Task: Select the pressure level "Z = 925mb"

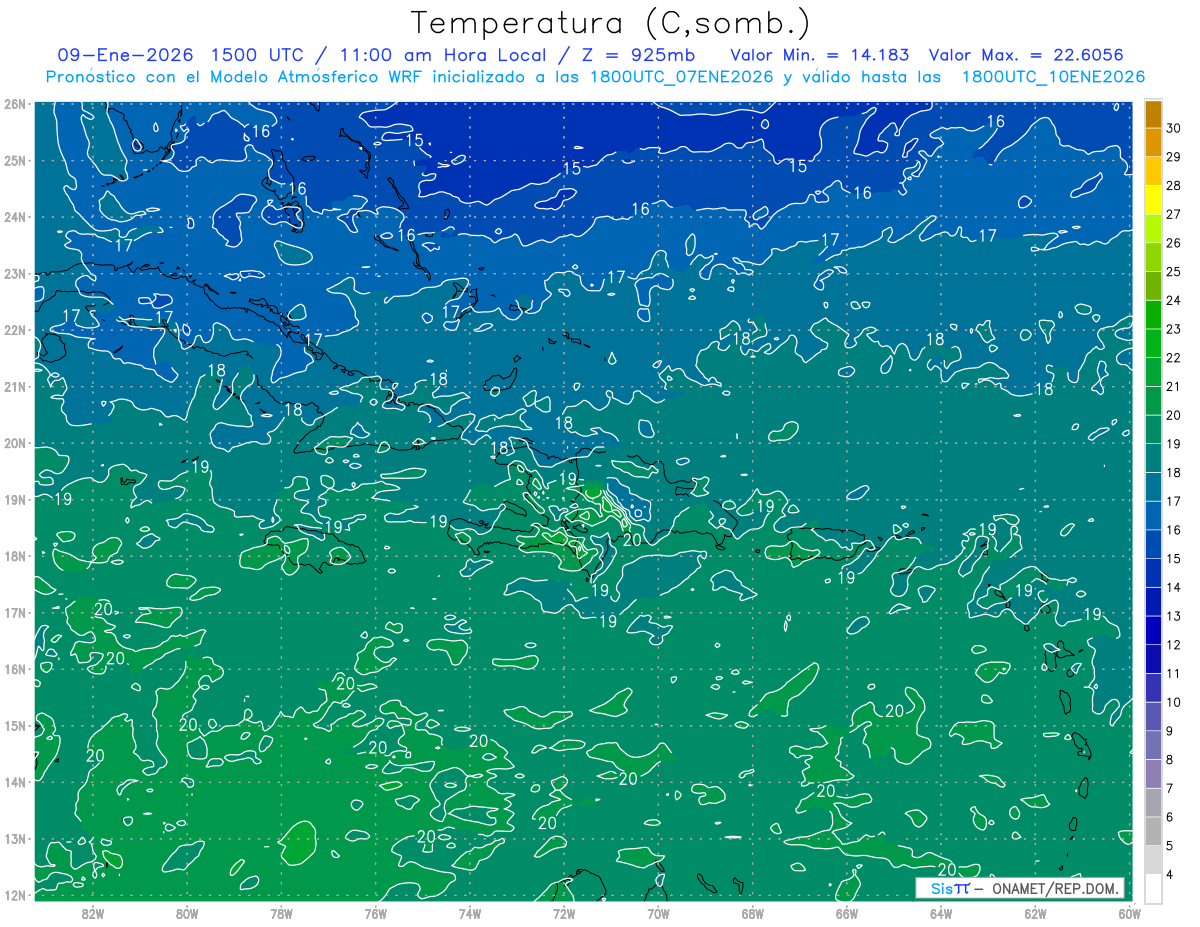Action: pyautogui.click(x=637, y=55)
